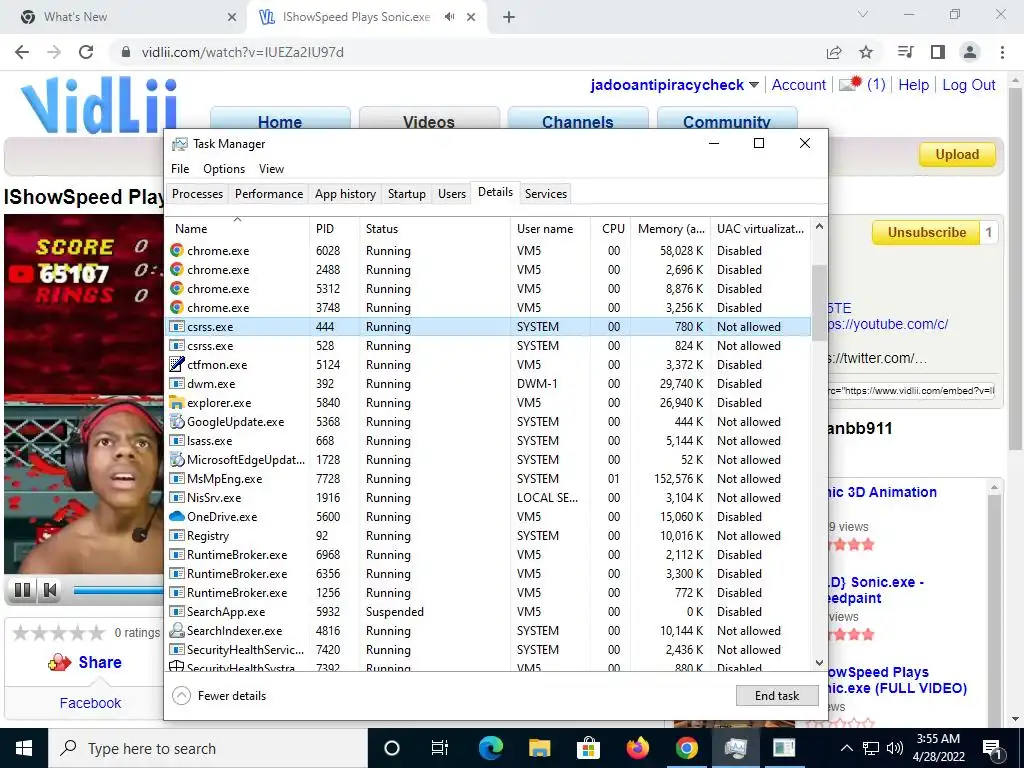Pause the video with the pause button

coord(22,590)
